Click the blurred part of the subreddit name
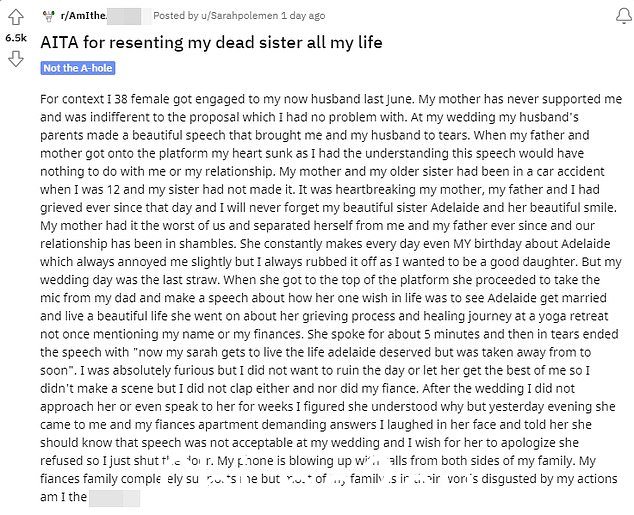This screenshot has height=515, width=634. [x=124, y=17]
